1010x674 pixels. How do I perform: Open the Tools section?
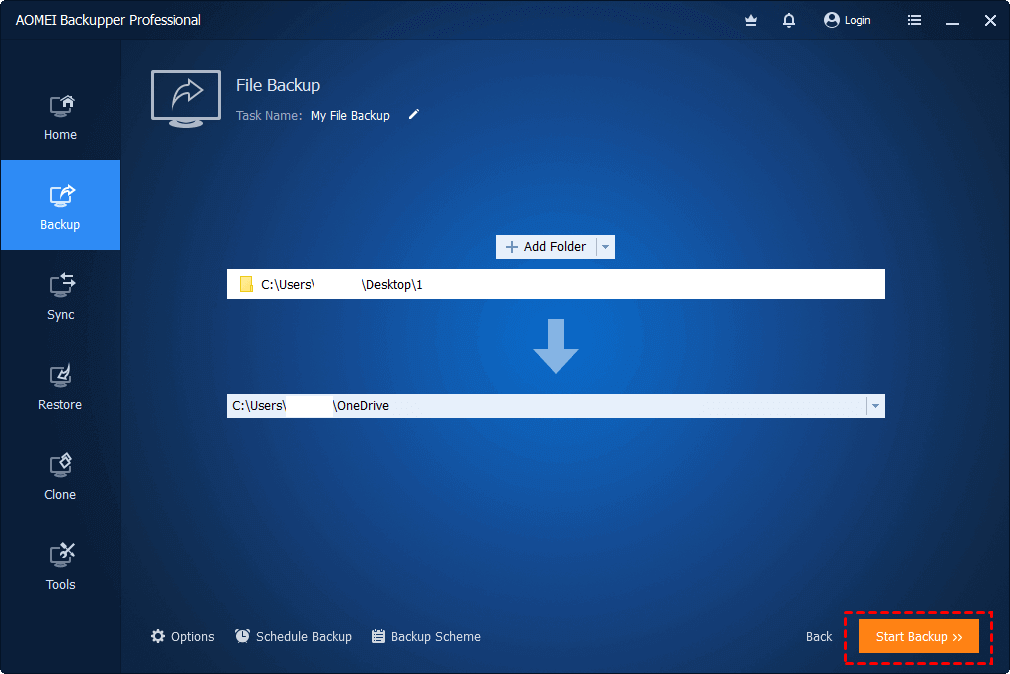click(61, 566)
